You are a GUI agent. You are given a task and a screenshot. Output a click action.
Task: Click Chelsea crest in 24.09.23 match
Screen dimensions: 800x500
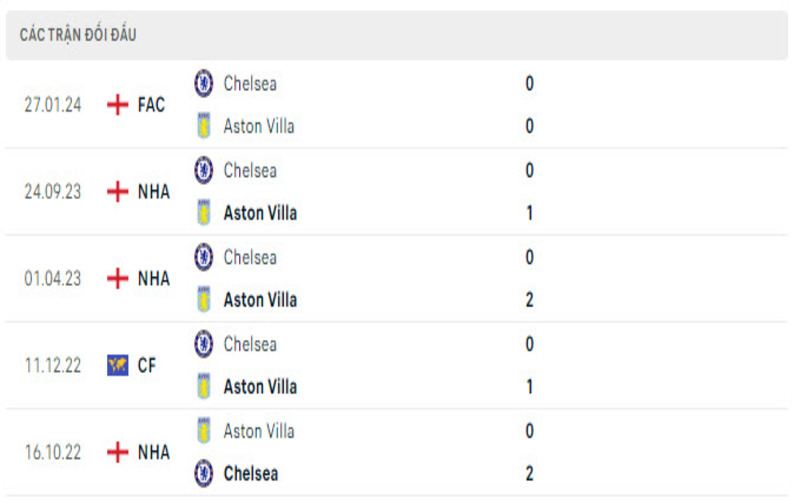tap(204, 170)
